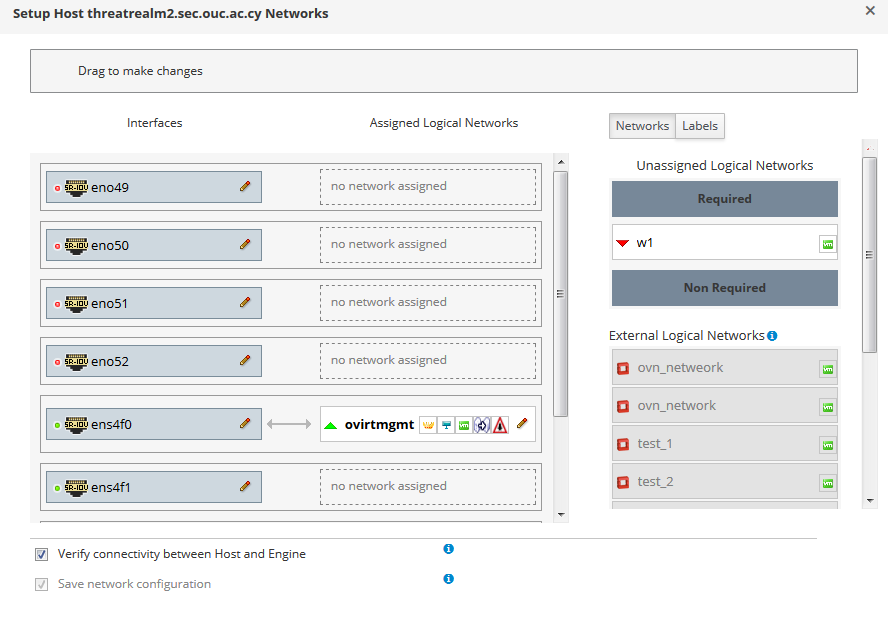Toggle Verify connectivity between Host and Engine

[x=42, y=554]
